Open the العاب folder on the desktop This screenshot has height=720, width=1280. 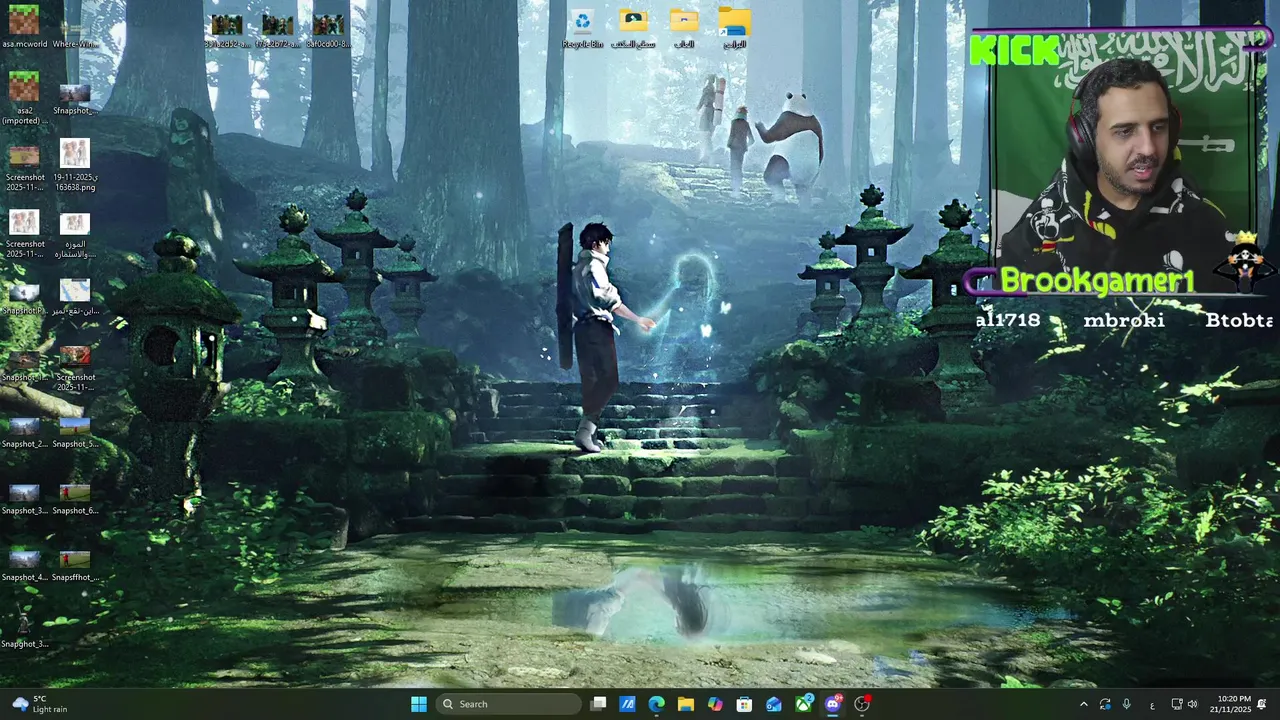coord(684,29)
